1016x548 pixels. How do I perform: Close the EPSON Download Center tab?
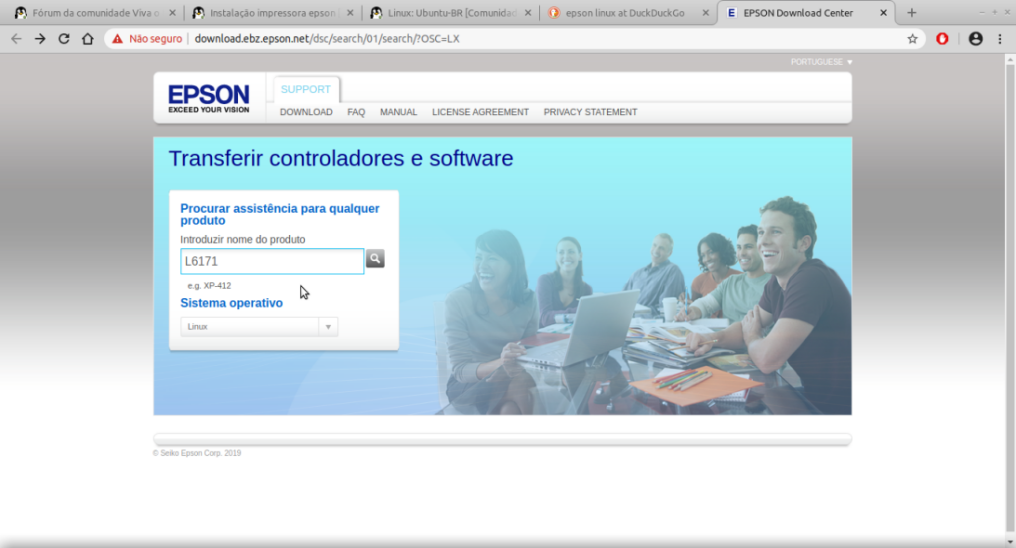pyautogui.click(x=883, y=12)
